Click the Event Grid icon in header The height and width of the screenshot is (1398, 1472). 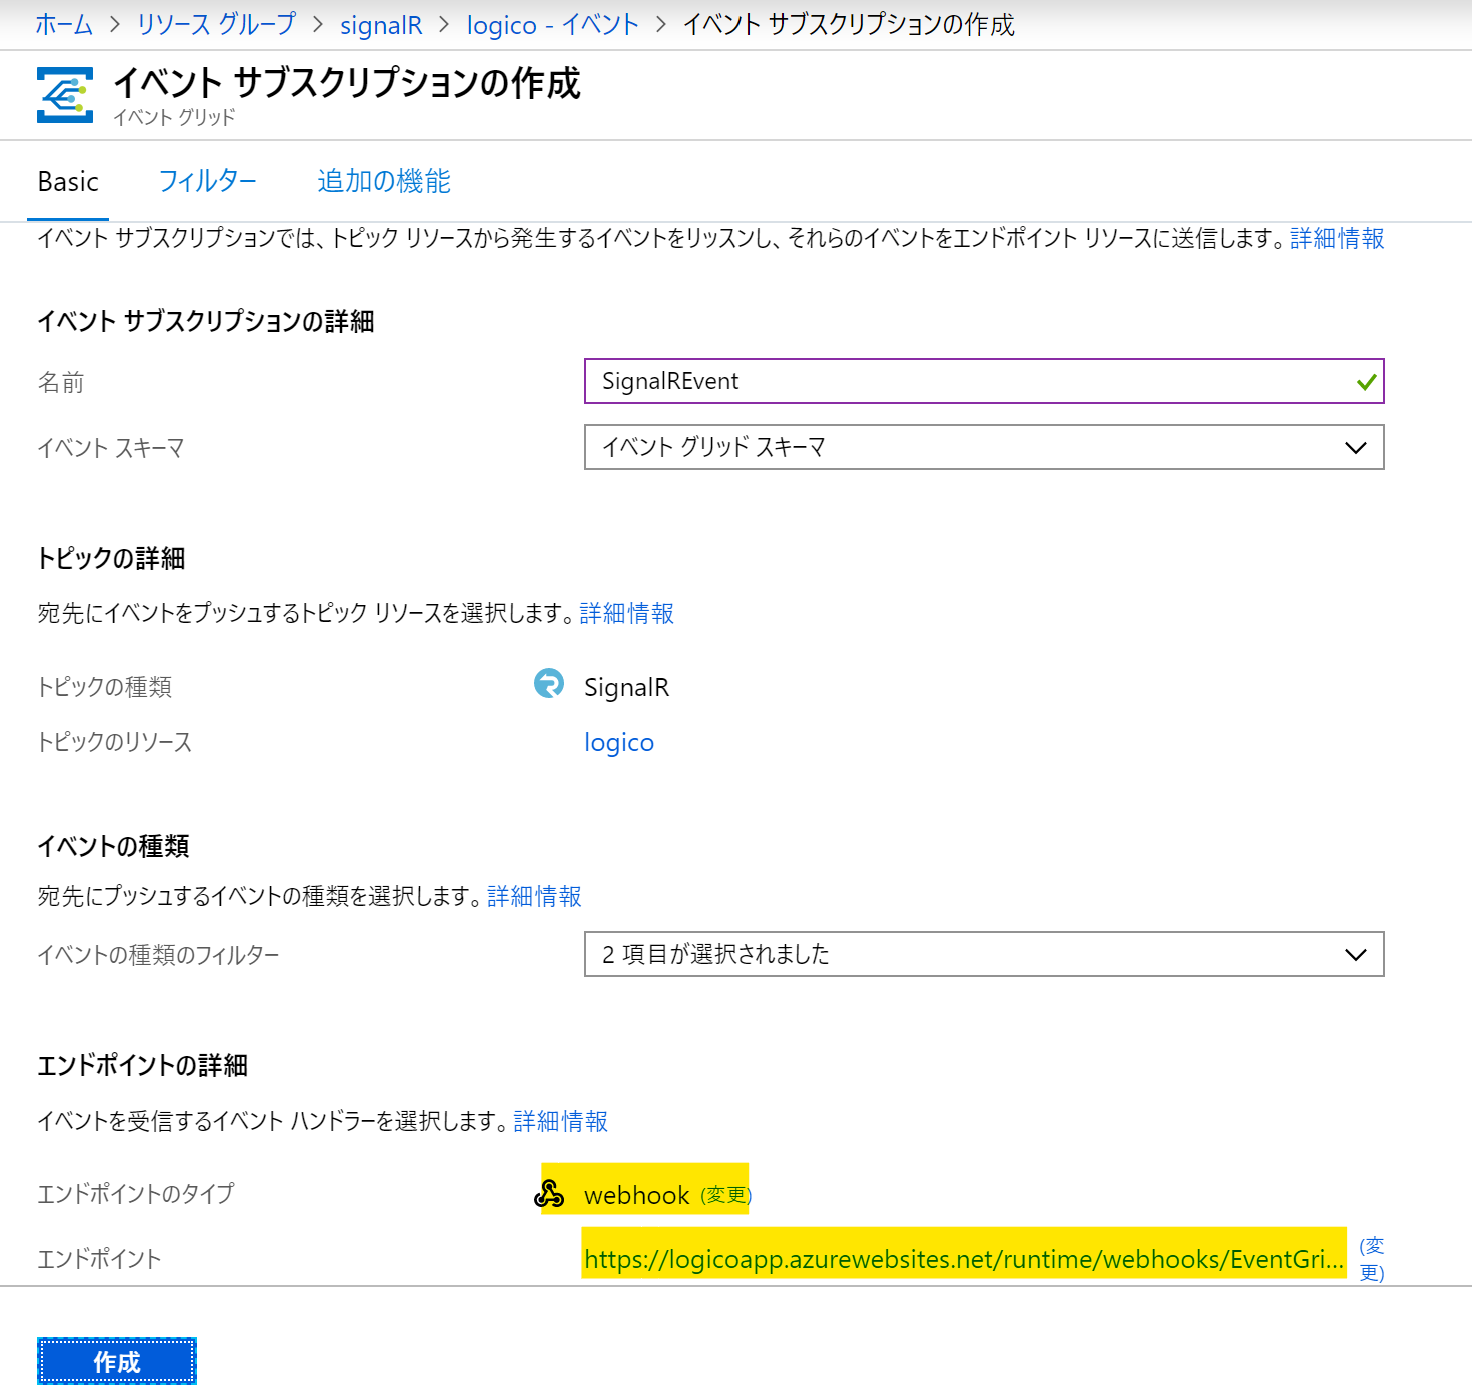[65, 95]
